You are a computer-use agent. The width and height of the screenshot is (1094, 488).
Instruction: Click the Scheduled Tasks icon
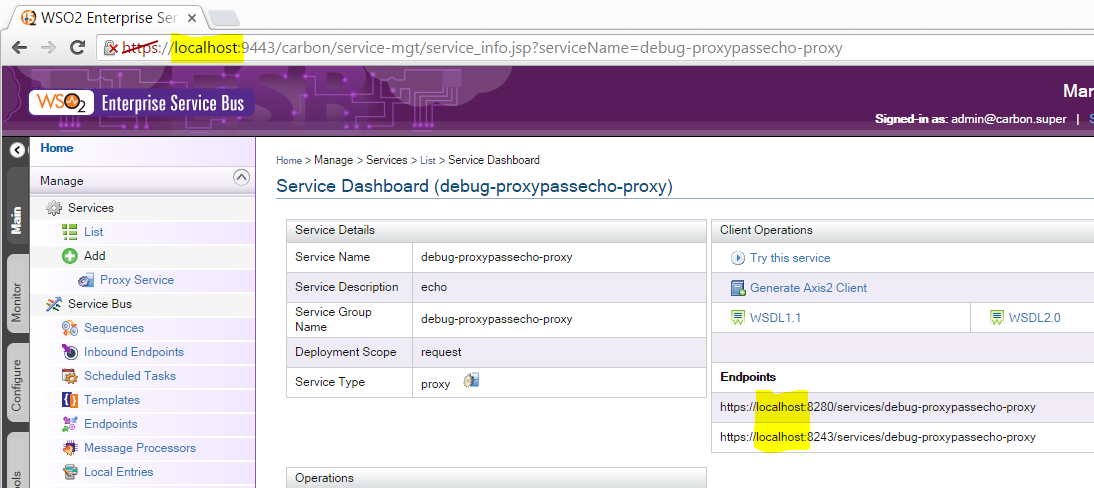coord(69,376)
